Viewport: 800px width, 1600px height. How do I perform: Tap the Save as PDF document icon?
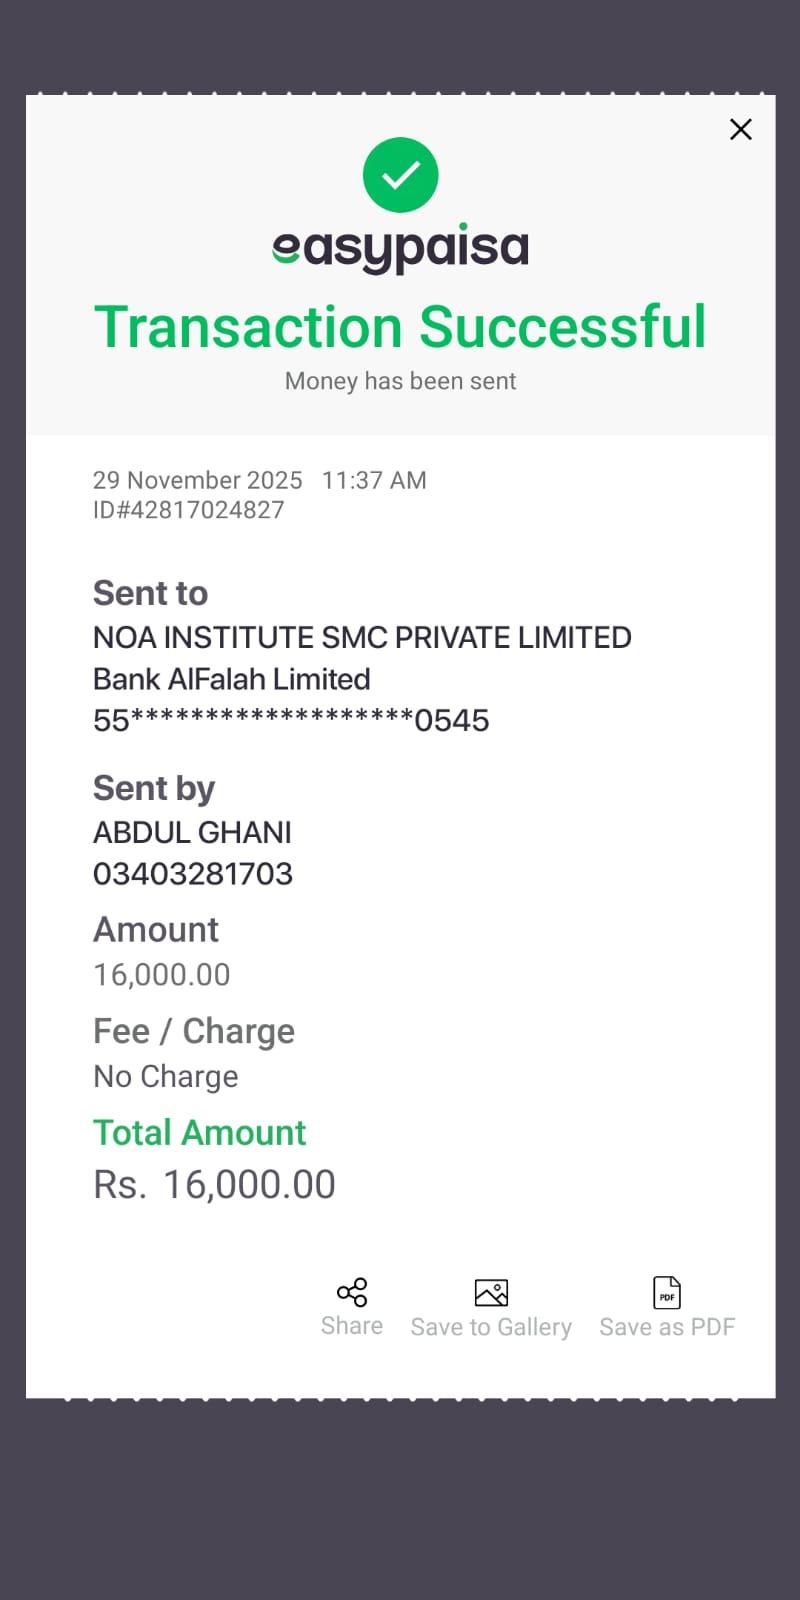coord(667,1293)
